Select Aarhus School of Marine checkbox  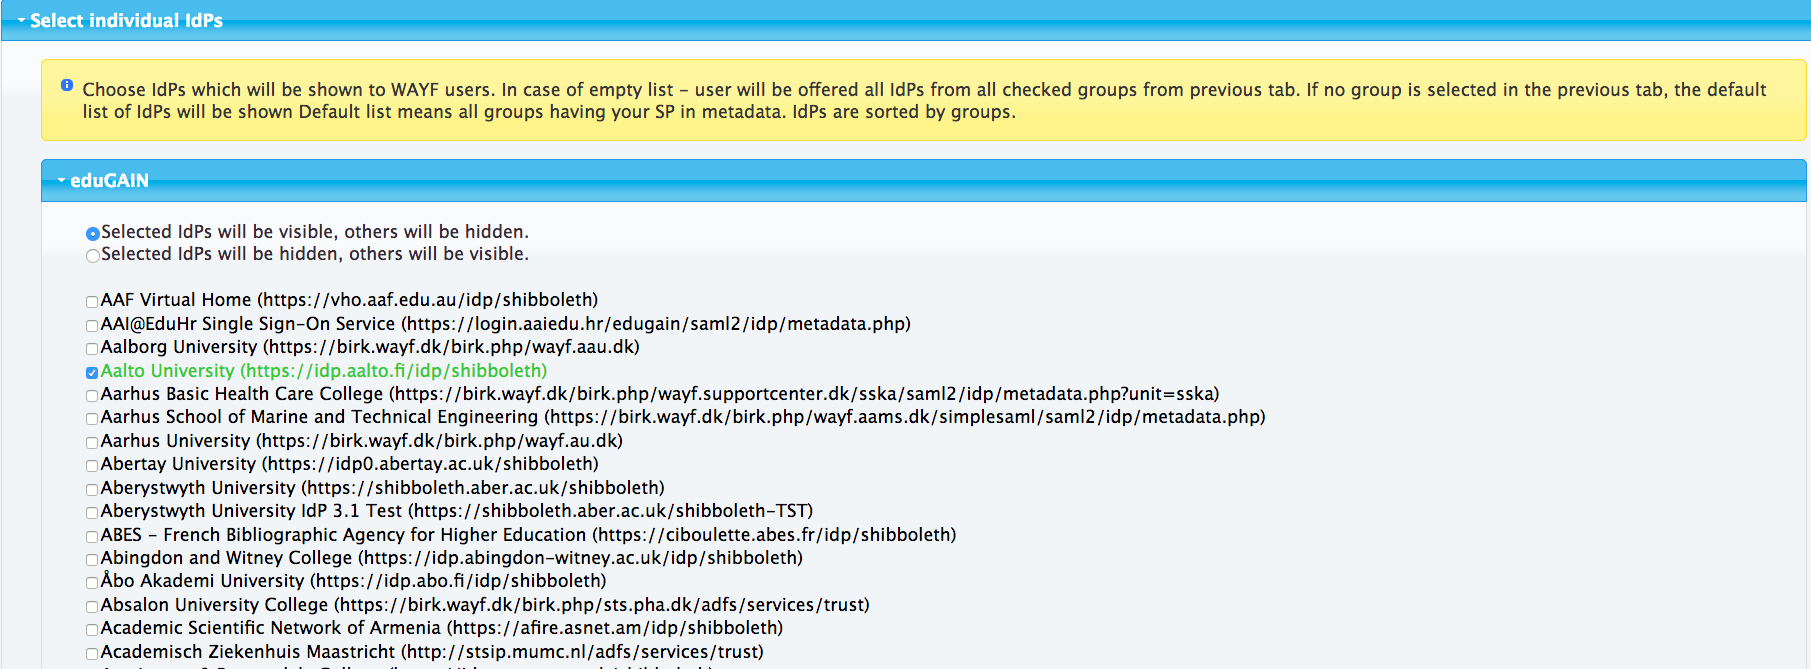pos(92,419)
